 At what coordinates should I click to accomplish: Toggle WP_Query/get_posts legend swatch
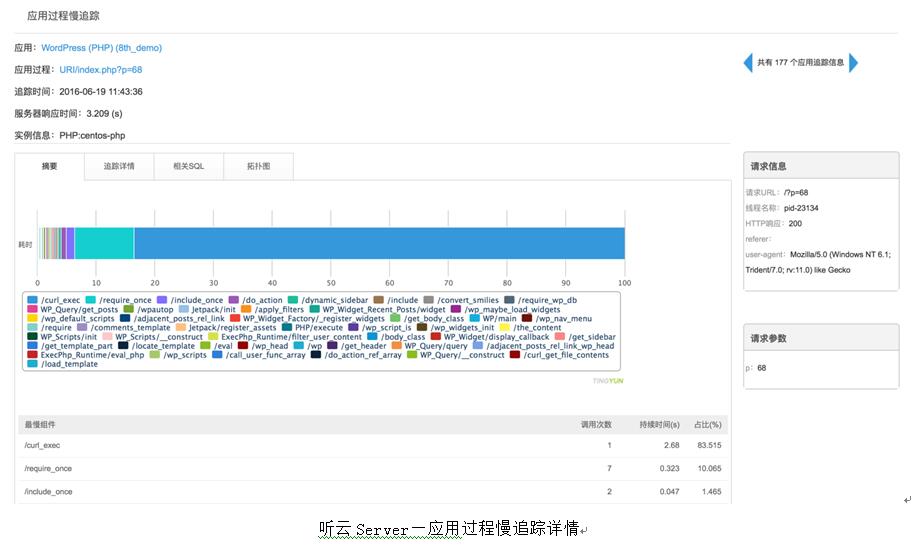[33, 309]
